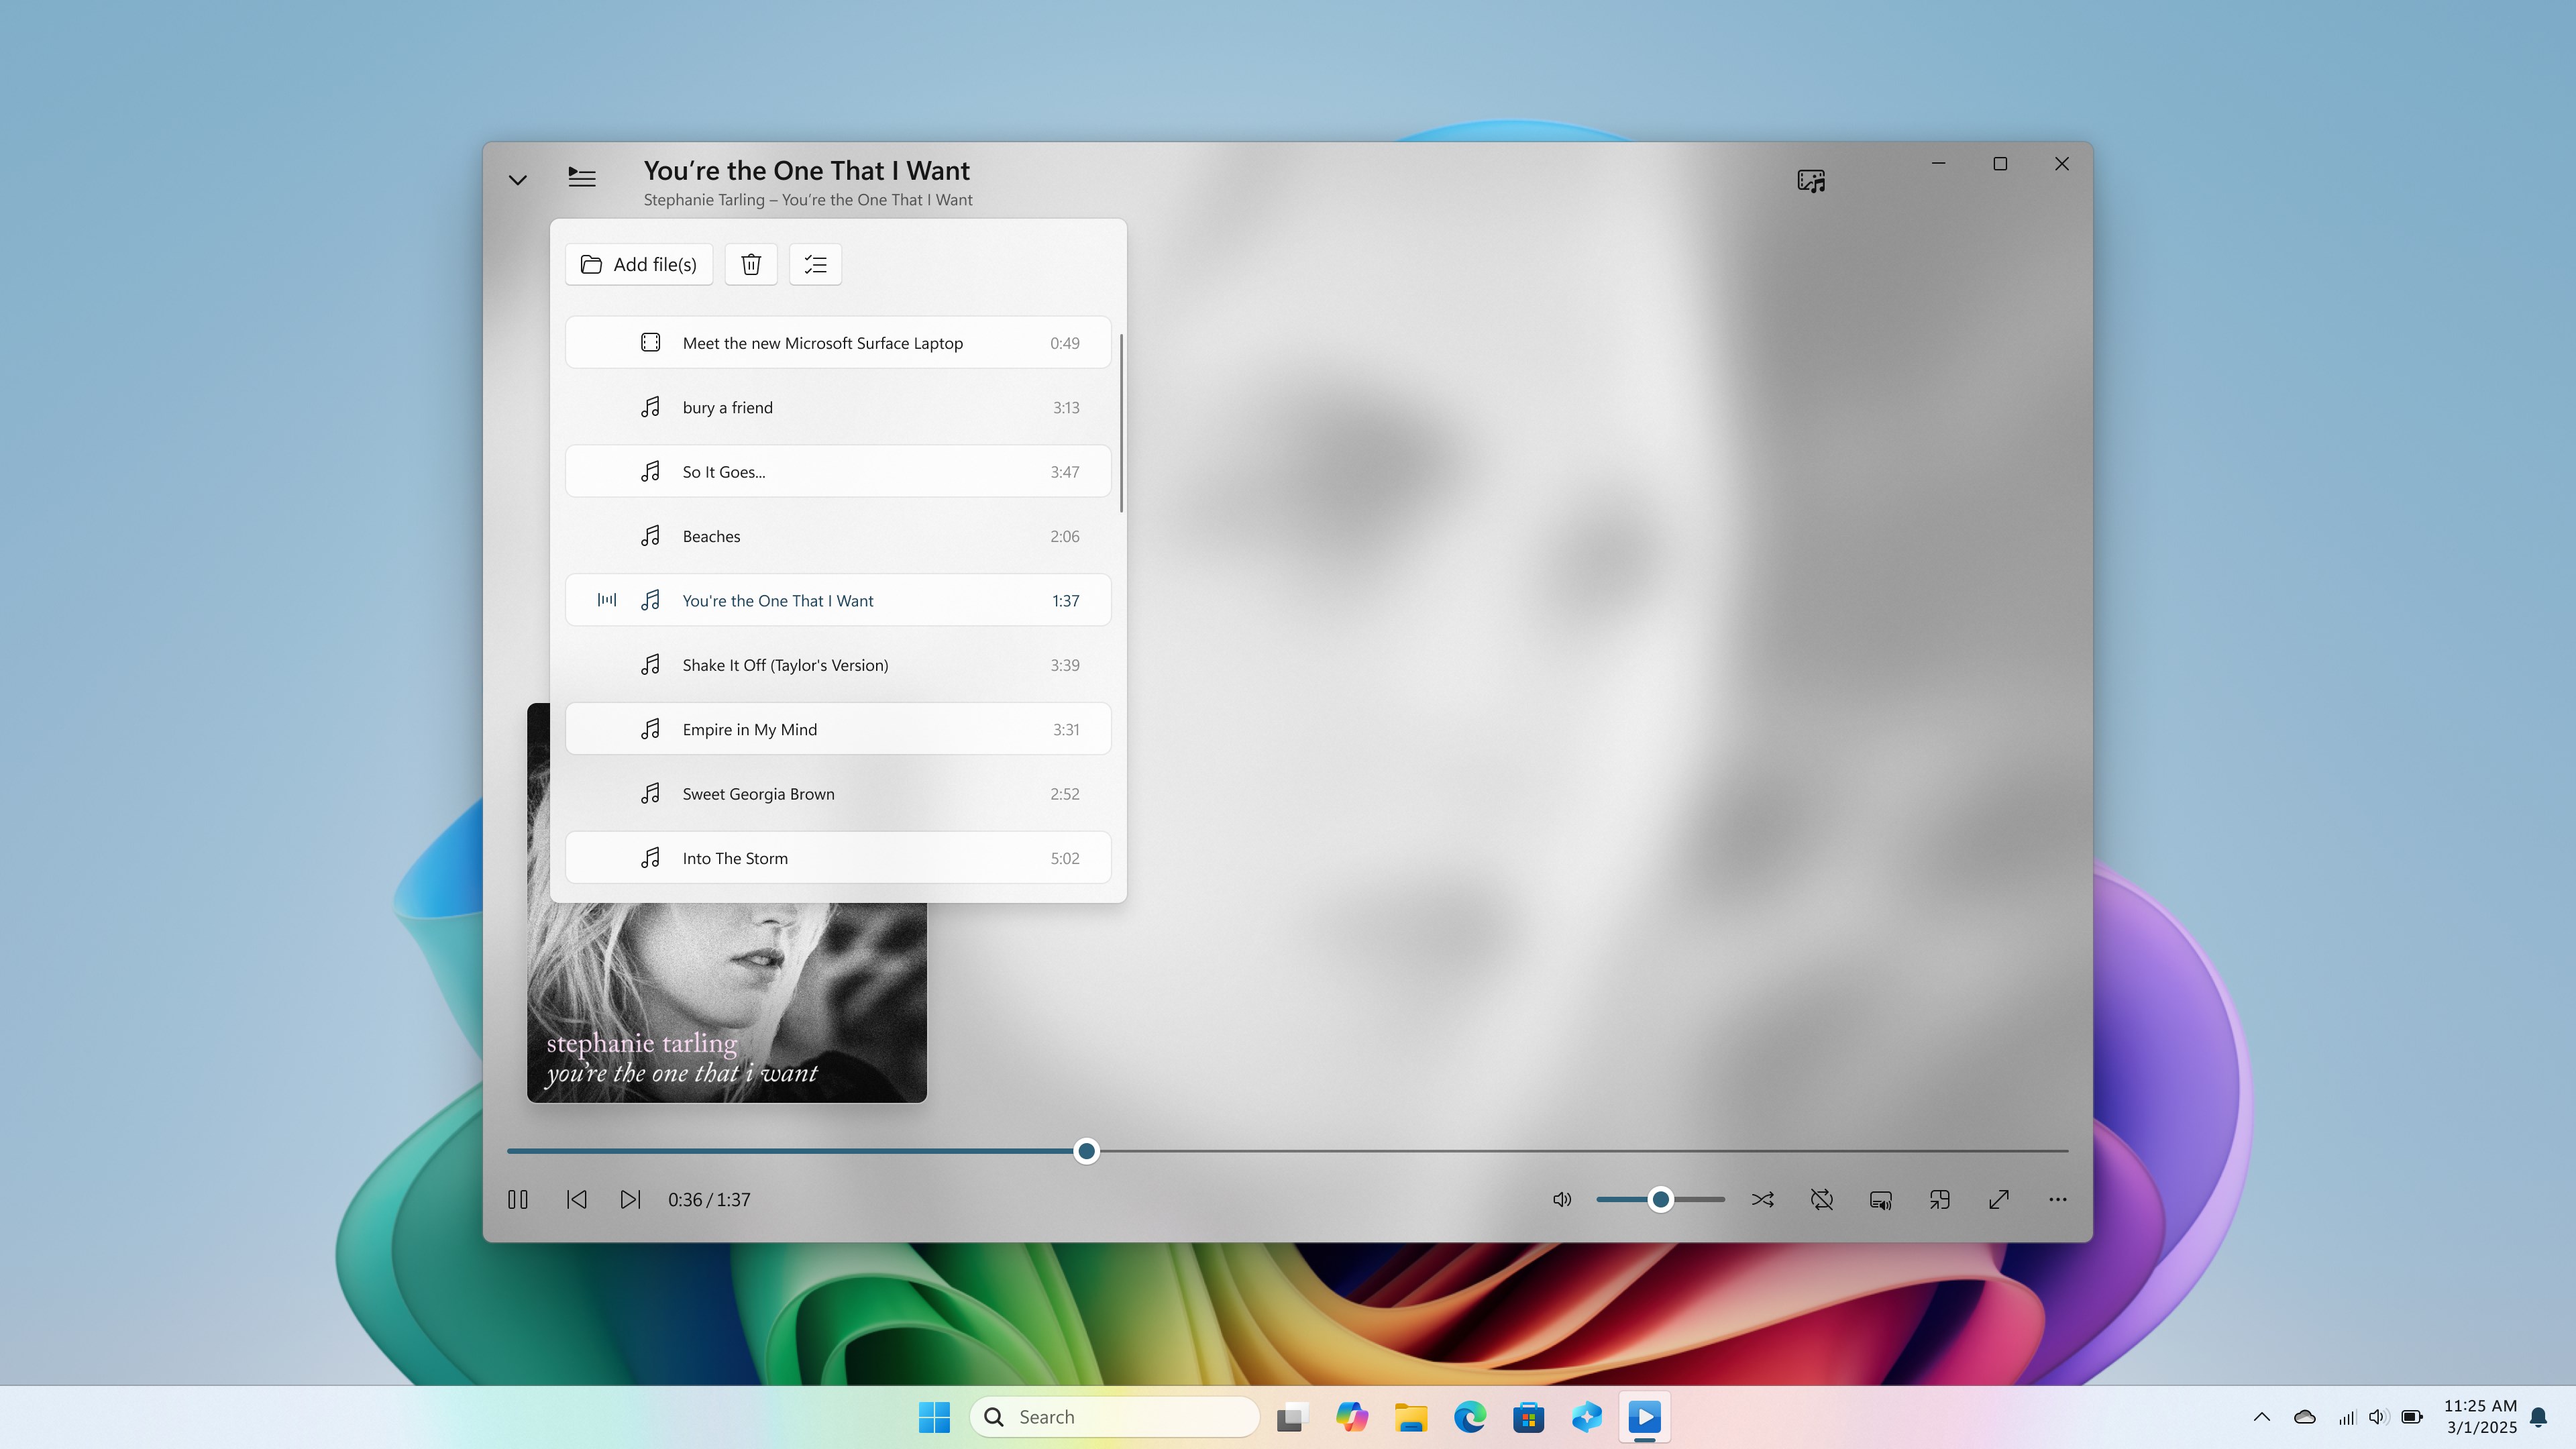This screenshot has width=2576, height=1449.
Task: Enter full screen playback
Action: (1998, 1199)
